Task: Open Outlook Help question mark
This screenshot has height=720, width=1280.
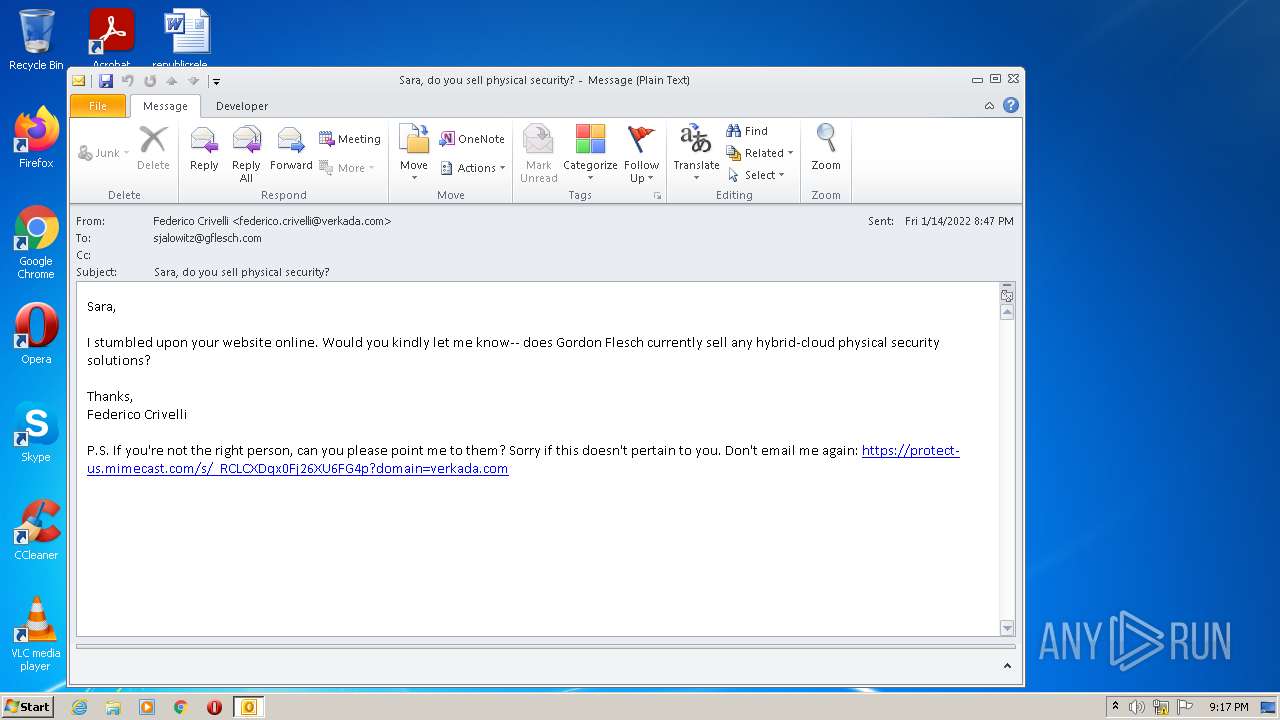Action: pyautogui.click(x=1011, y=105)
